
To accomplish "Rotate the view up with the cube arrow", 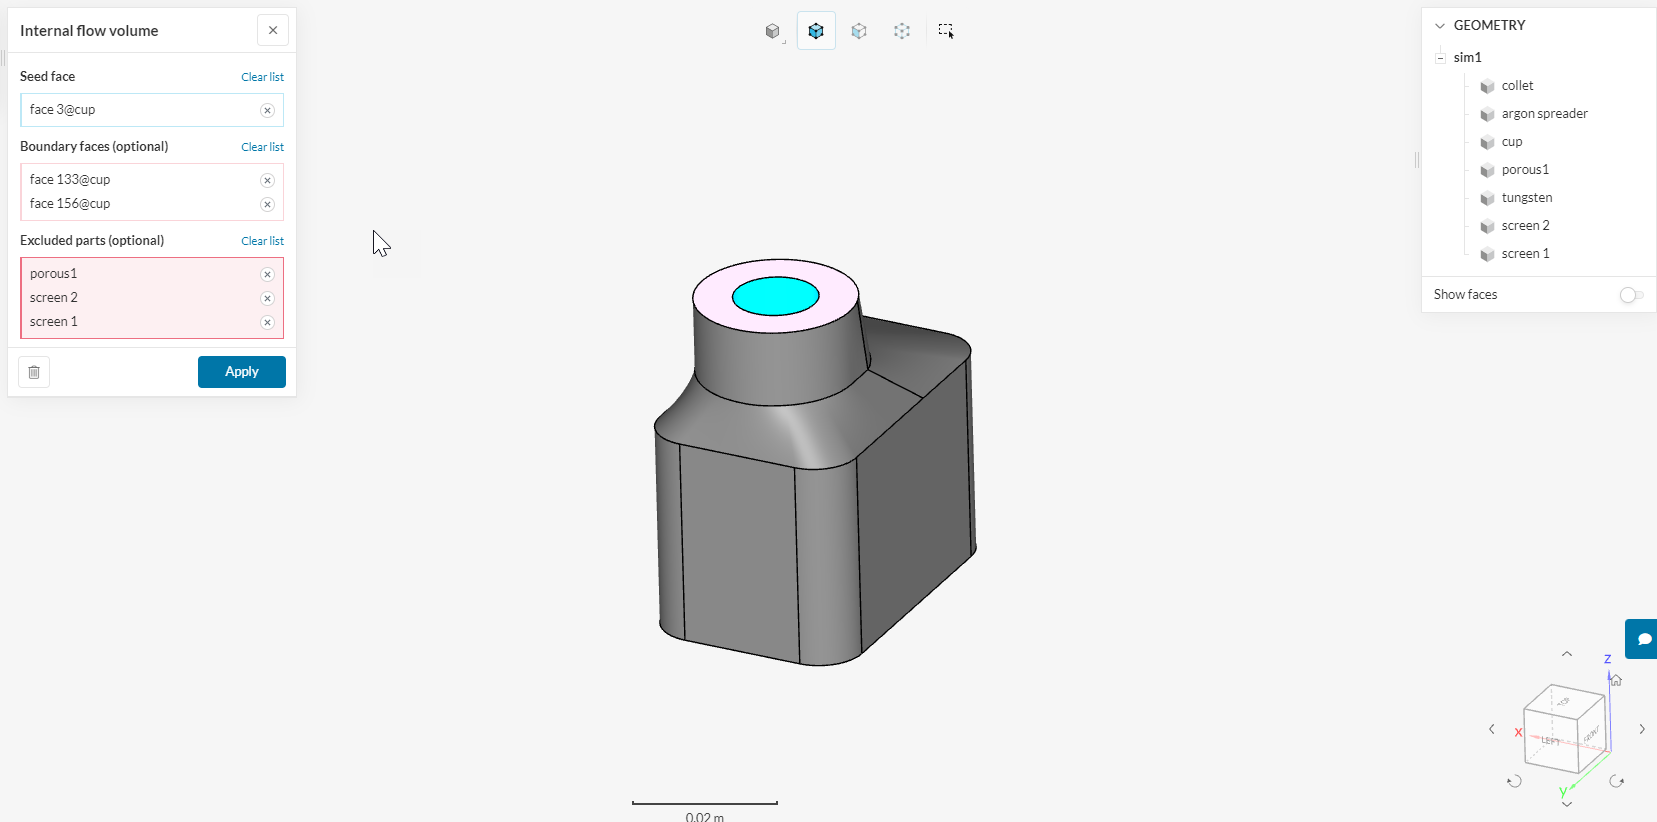I will click(1567, 654).
